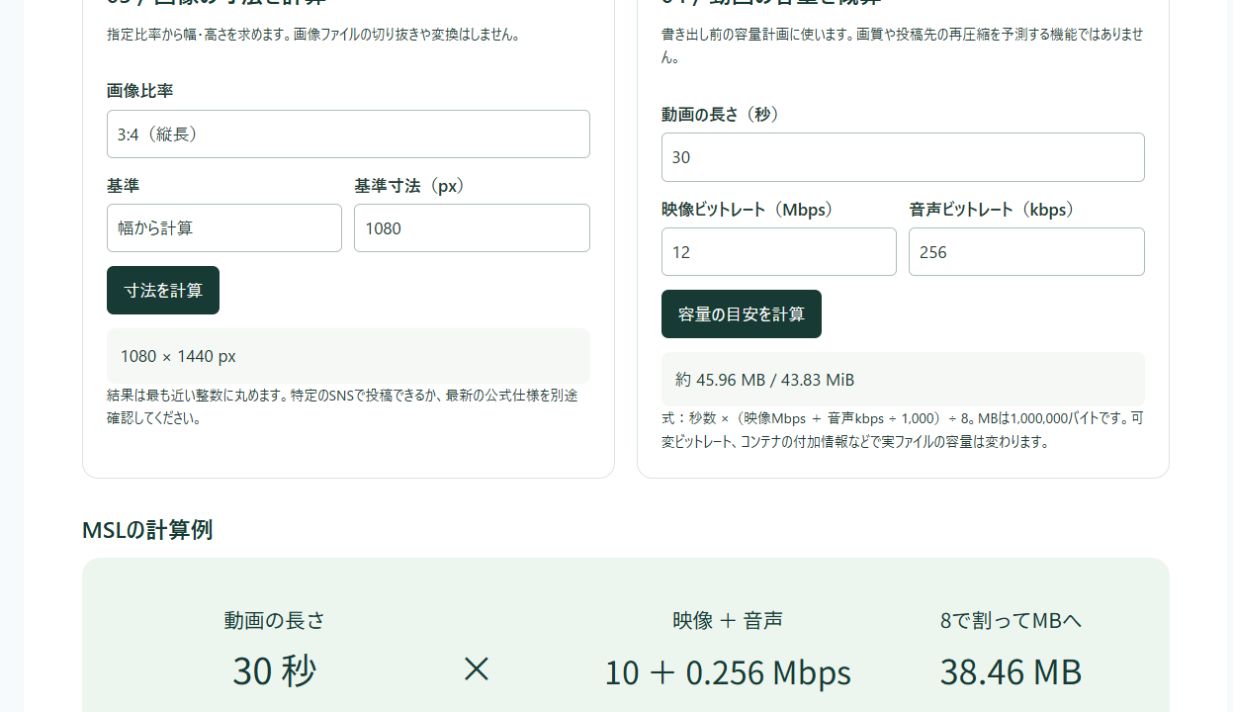Click the "30 秒" value in the example
This screenshot has height=712, width=1233.
coord(275,671)
